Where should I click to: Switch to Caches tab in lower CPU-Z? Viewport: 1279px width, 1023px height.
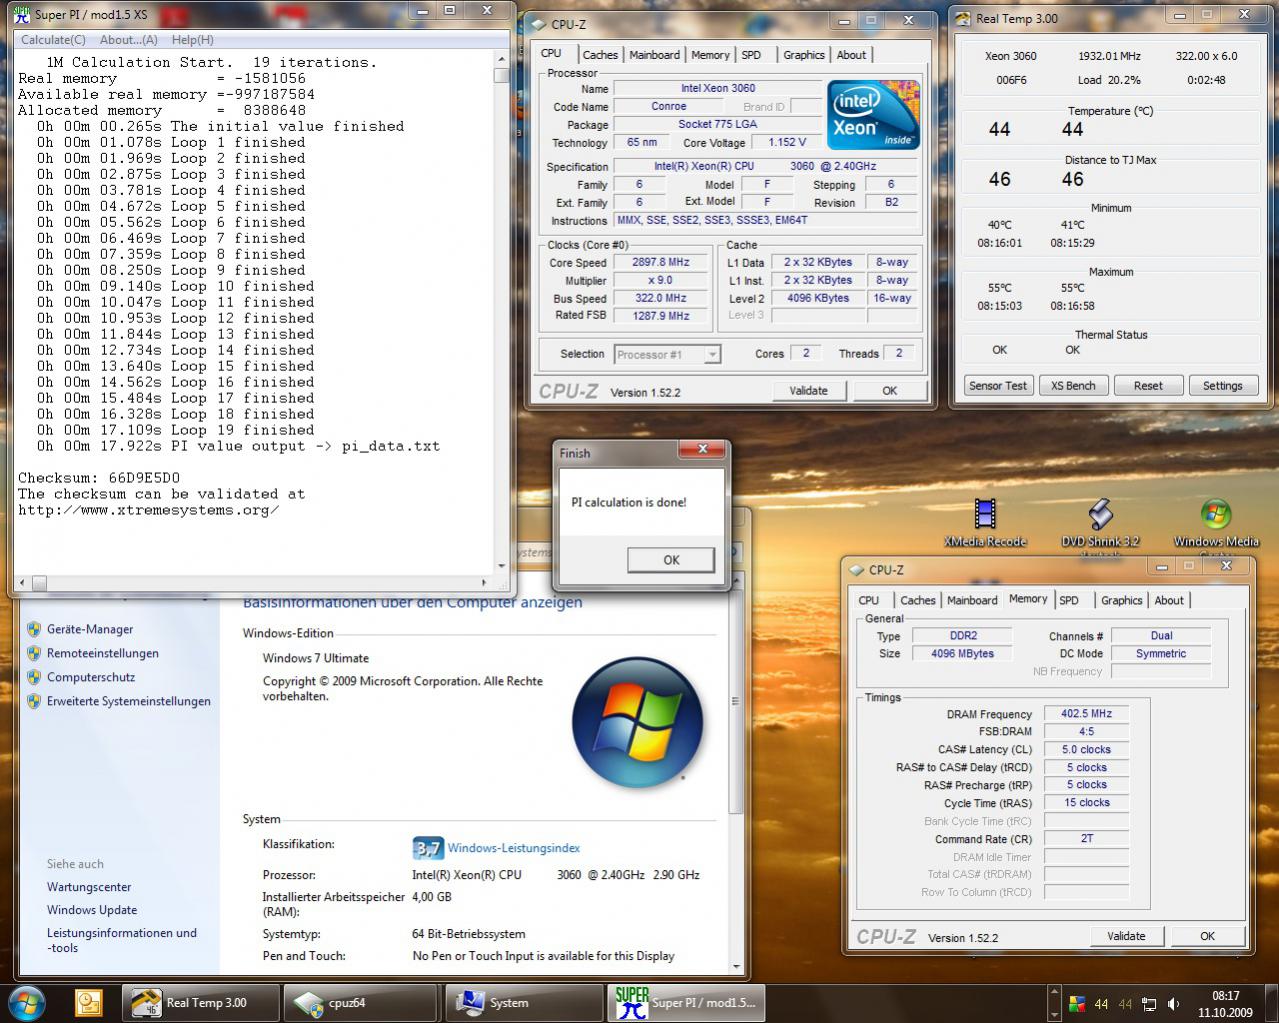tap(917, 600)
